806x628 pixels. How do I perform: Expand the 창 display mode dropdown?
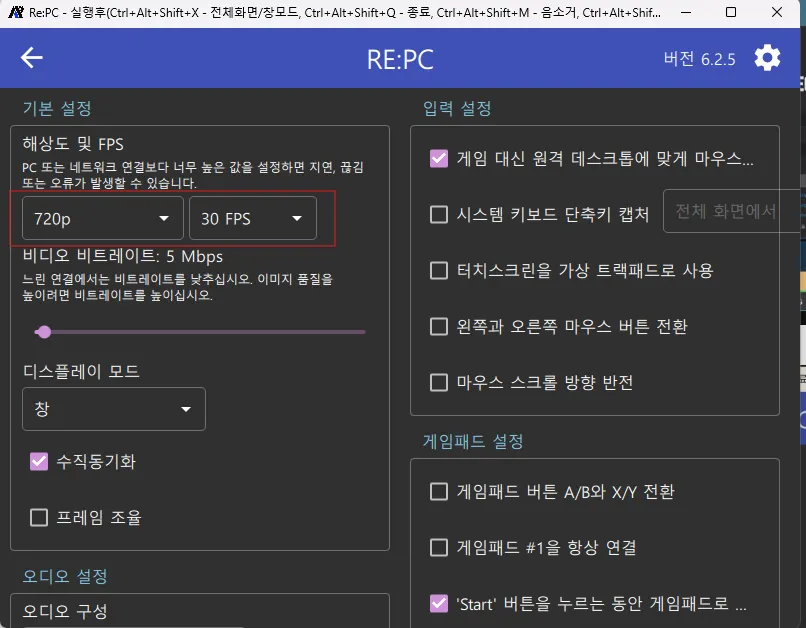tap(114, 409)
